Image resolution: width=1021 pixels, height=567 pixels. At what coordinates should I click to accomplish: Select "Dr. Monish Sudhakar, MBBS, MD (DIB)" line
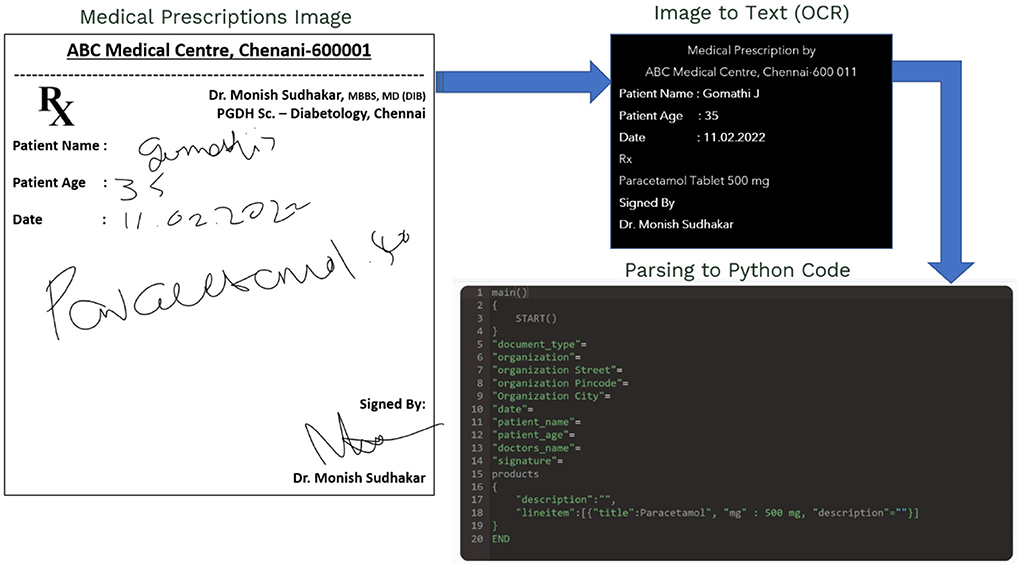317,96
